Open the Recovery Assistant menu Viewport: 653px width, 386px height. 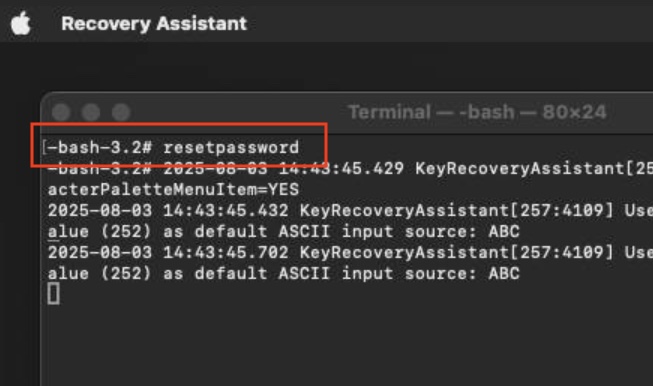(x=154, y=23)
